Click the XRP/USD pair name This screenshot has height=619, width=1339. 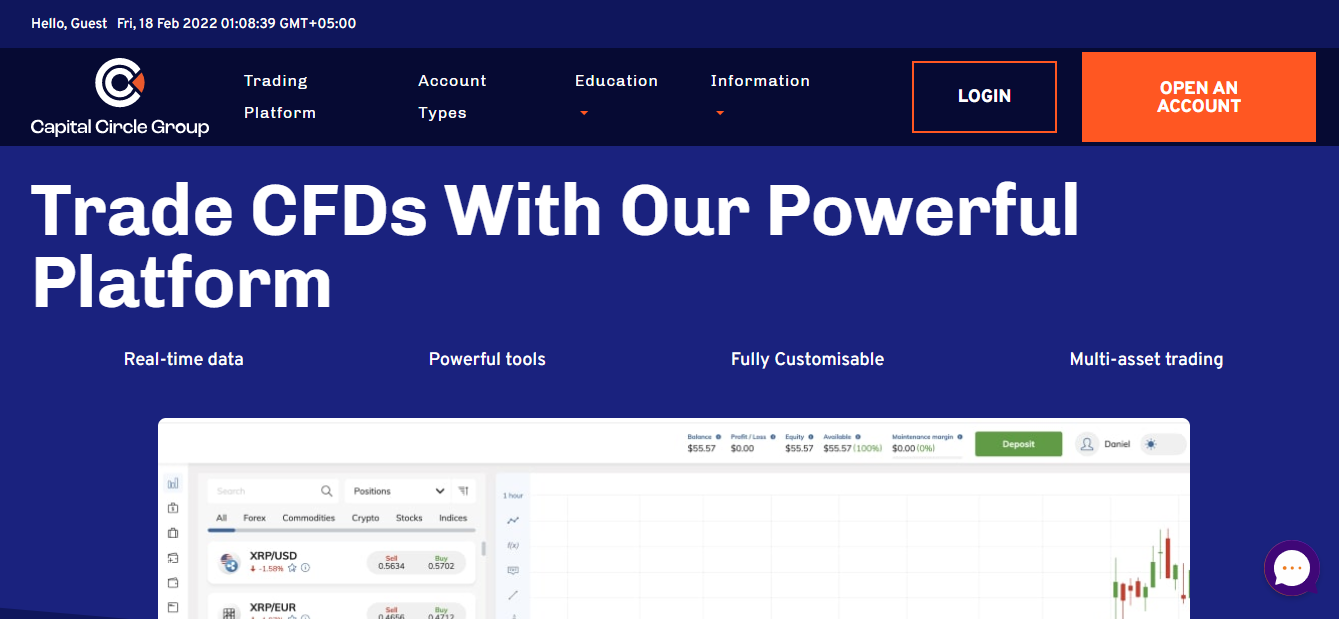pos(273,556)
